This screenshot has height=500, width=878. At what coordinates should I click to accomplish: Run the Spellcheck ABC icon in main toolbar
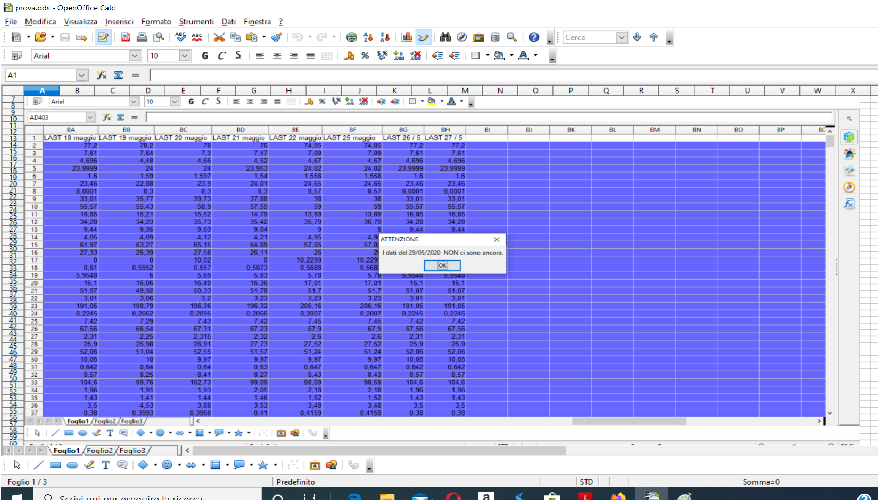tap(180, 38)
